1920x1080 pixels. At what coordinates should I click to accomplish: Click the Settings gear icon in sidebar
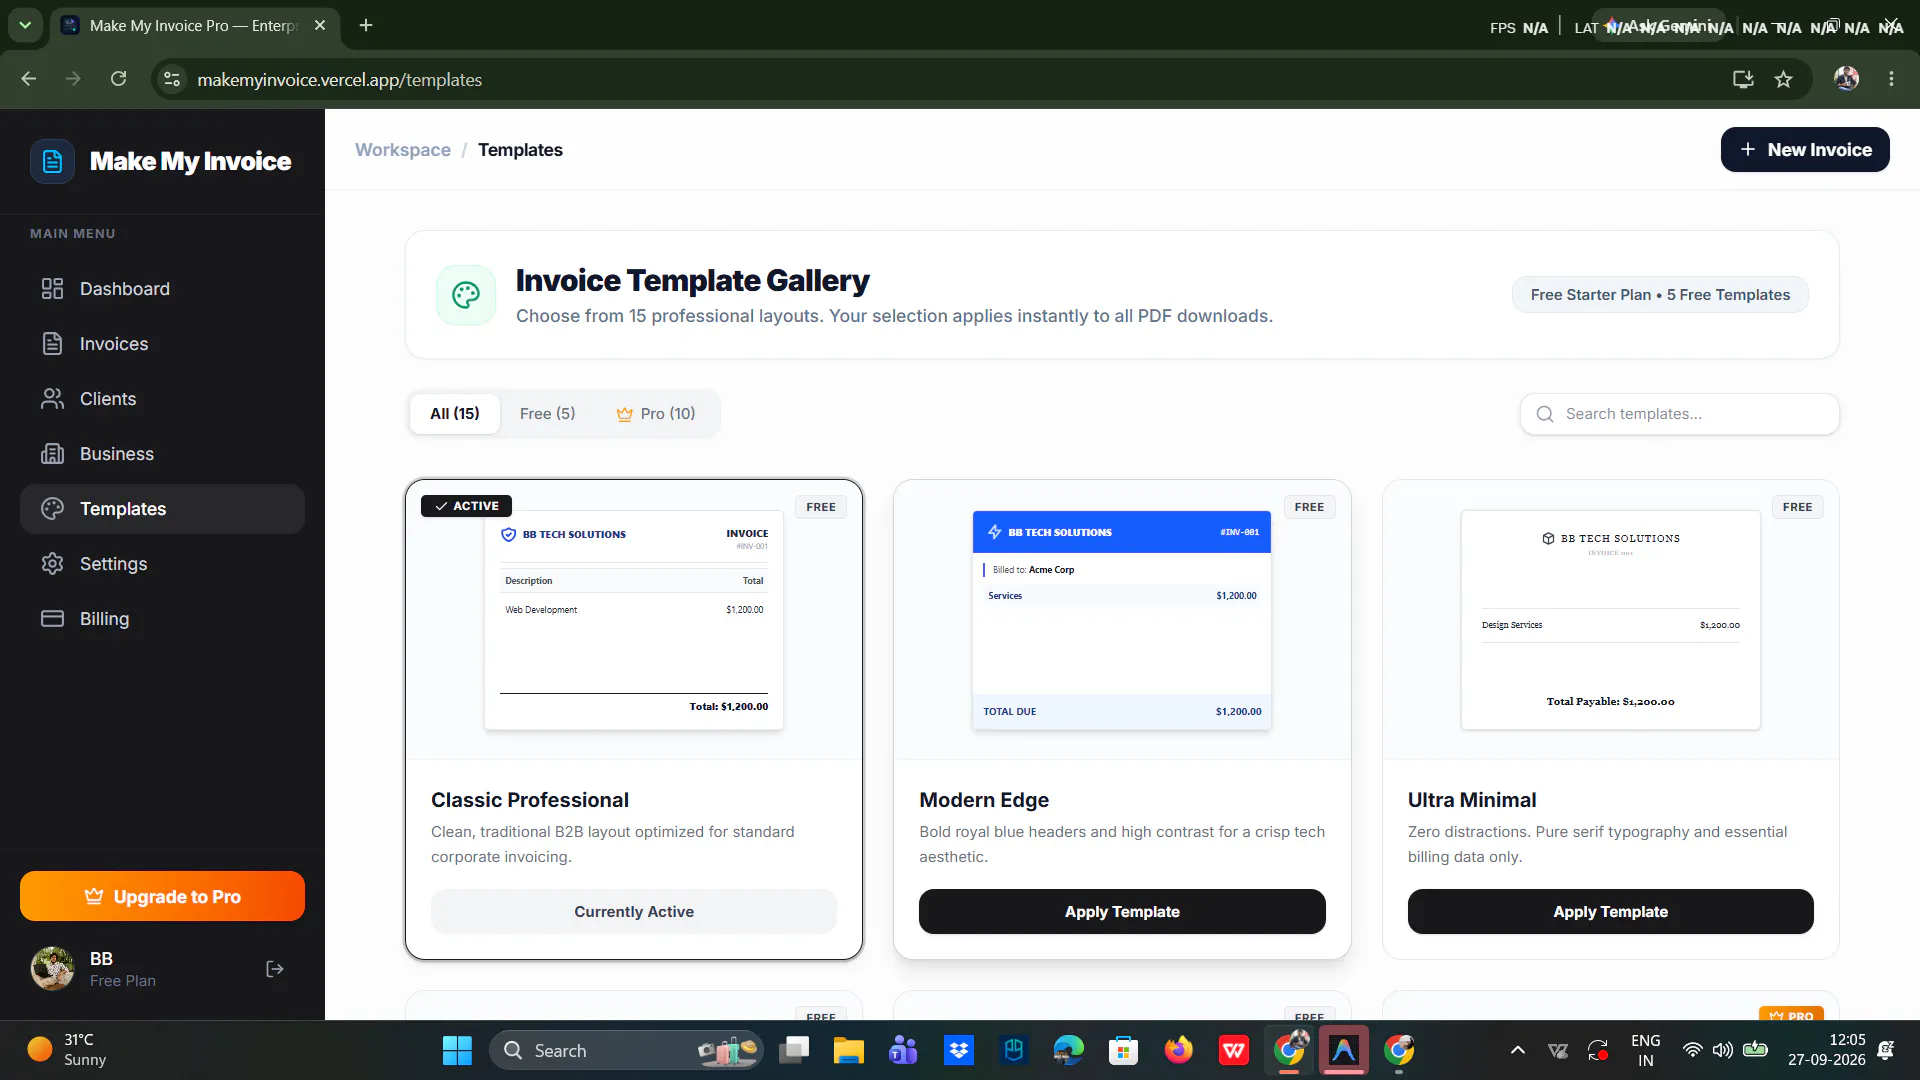coord(52,564)
